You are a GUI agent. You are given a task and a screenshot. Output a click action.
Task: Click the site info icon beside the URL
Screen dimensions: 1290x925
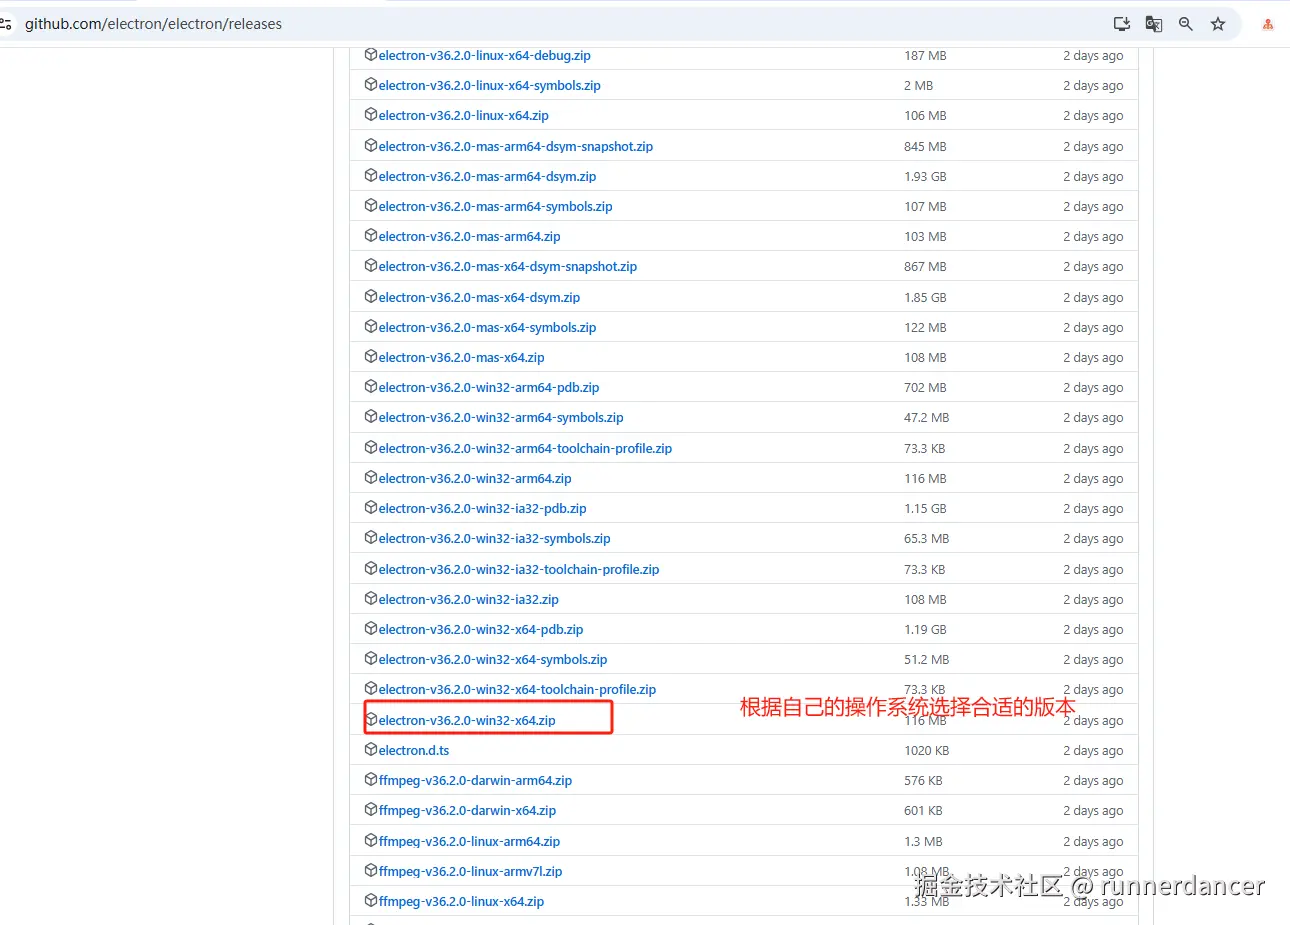5,24
